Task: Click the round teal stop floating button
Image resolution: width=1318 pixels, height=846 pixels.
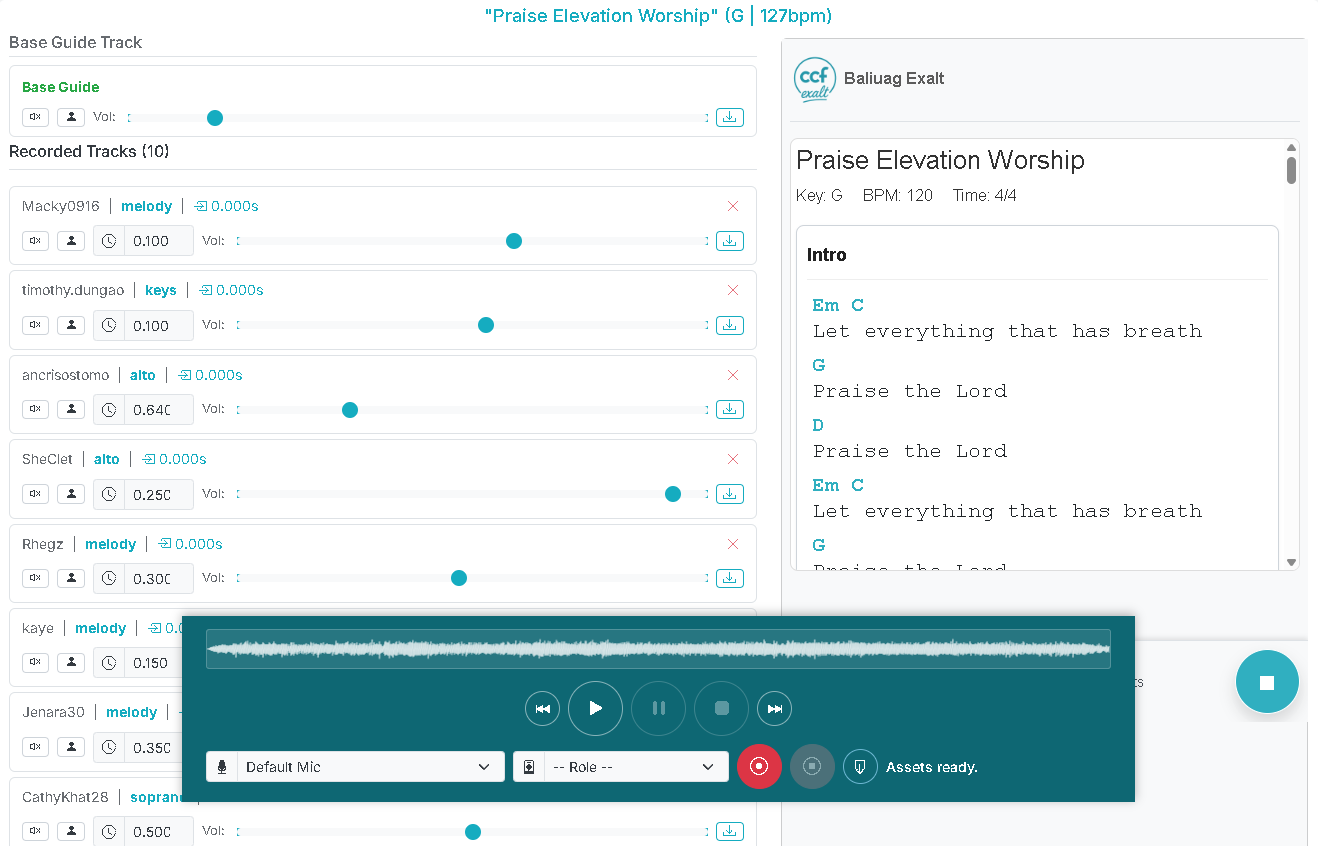Action: (x=1266, y=682)
